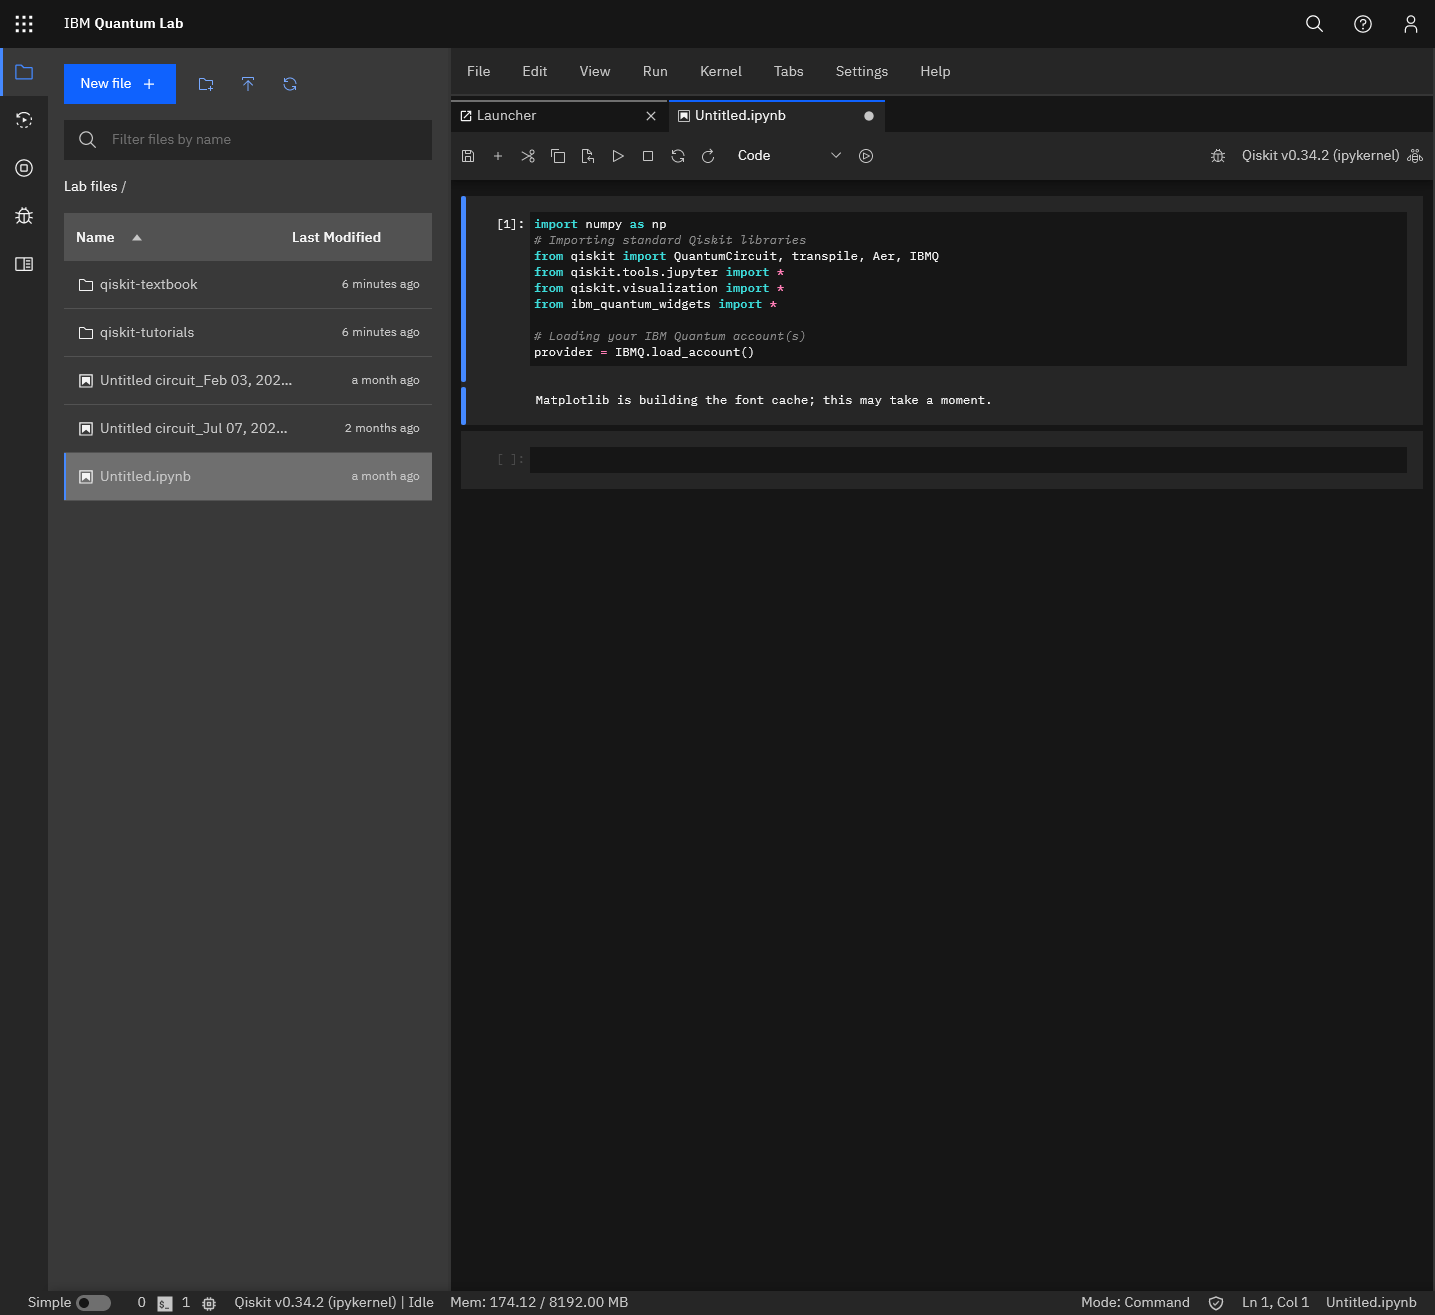Create a new folder icon

206,84
